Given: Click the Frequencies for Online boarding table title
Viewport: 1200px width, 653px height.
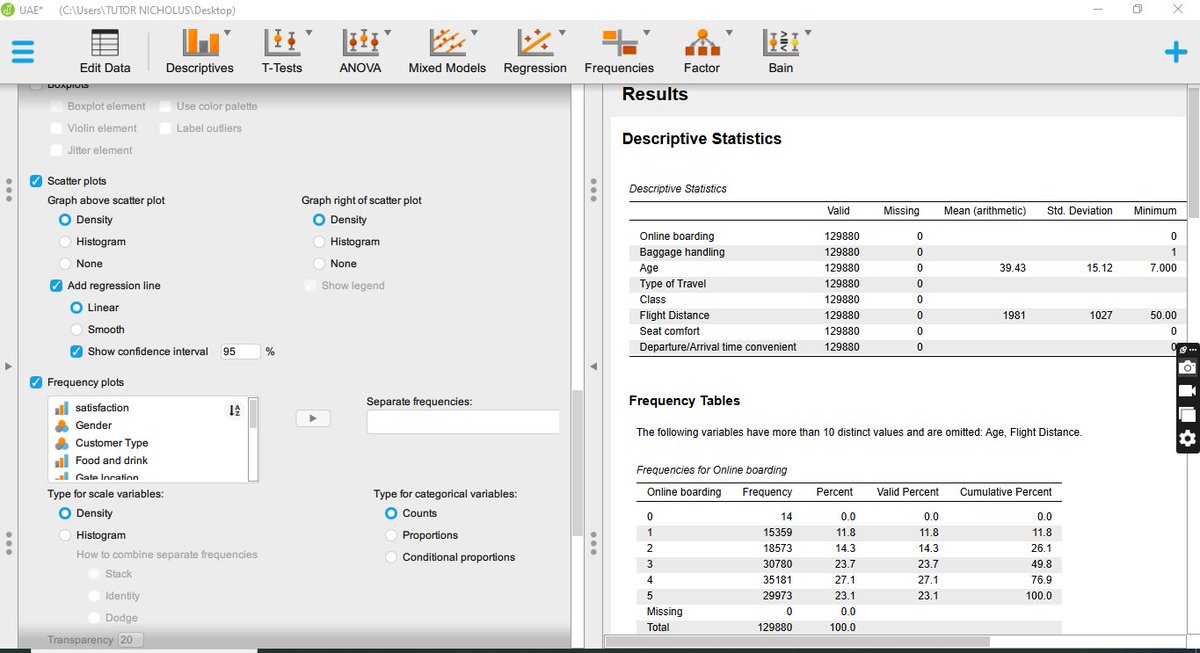Looking at the screenshot, I should pos(712,470).
